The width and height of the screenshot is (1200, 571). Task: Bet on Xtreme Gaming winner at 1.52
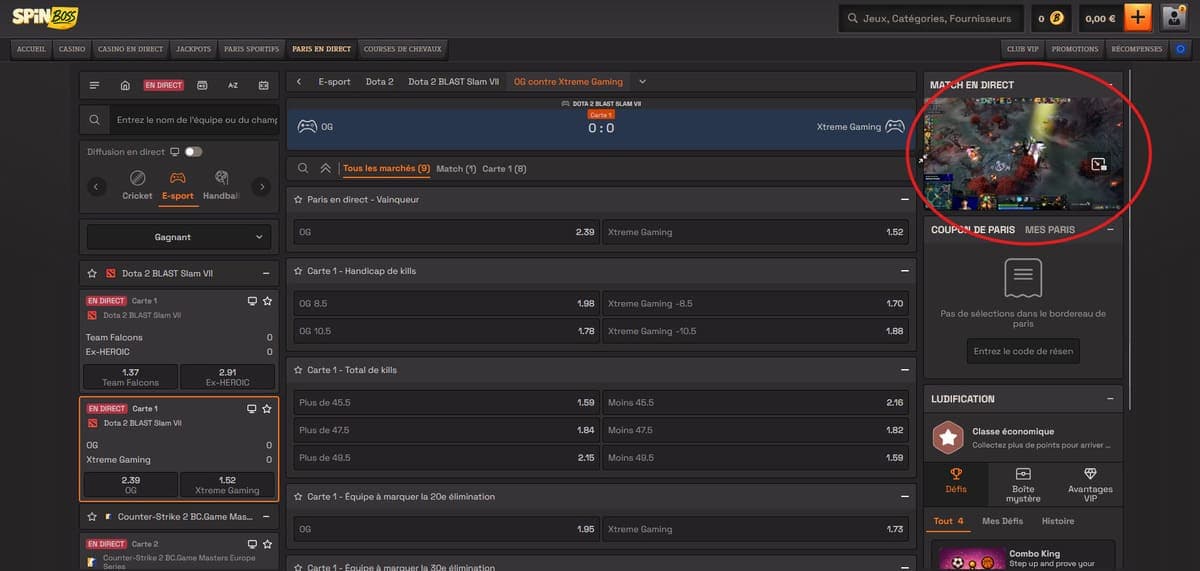coord(755,232)
